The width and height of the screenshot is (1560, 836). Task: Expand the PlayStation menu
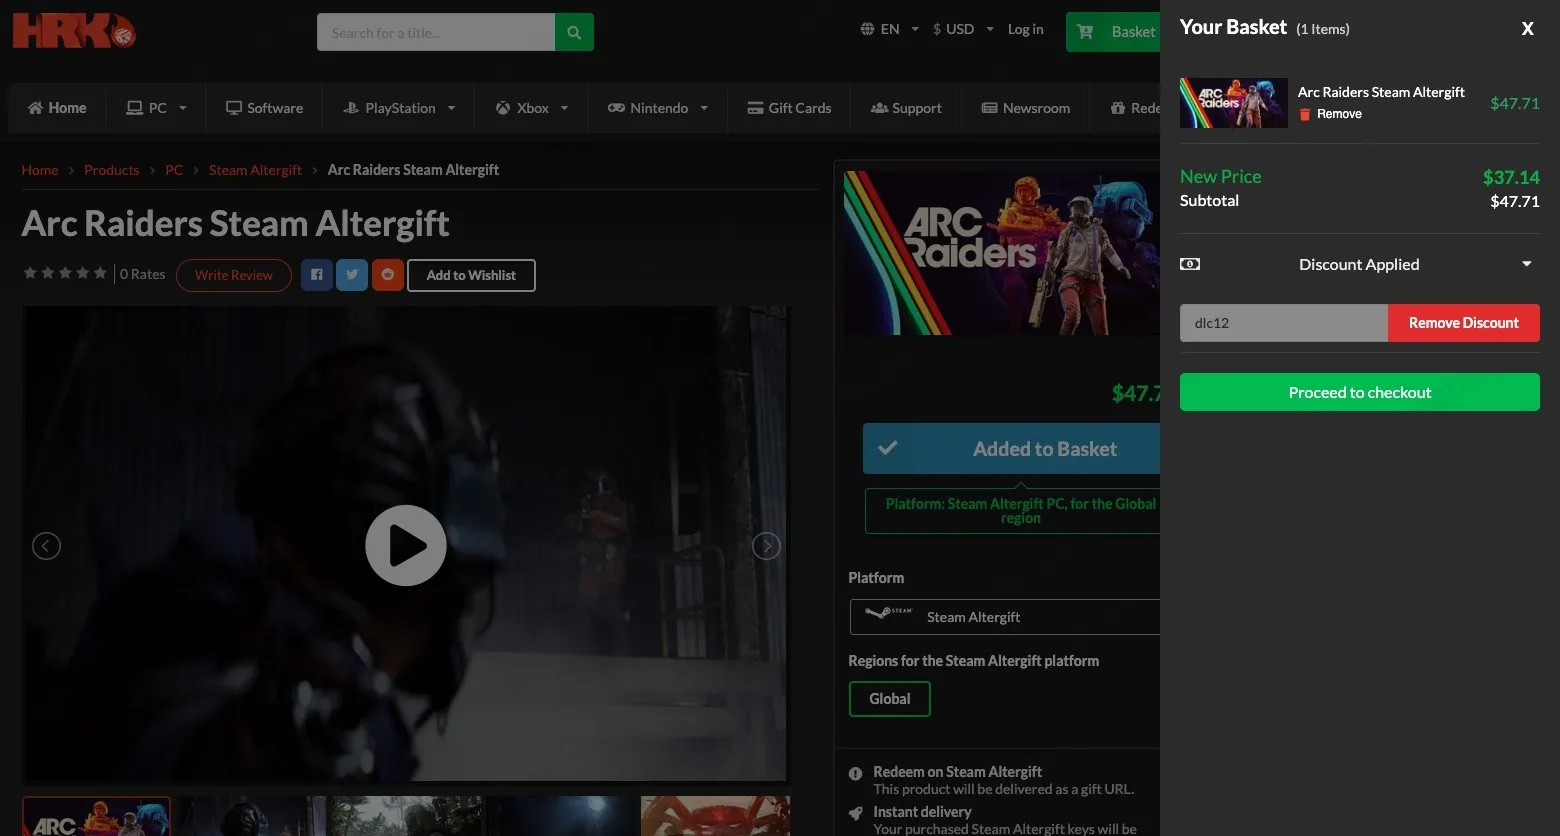pyautogui.click(x=399, y=108)
